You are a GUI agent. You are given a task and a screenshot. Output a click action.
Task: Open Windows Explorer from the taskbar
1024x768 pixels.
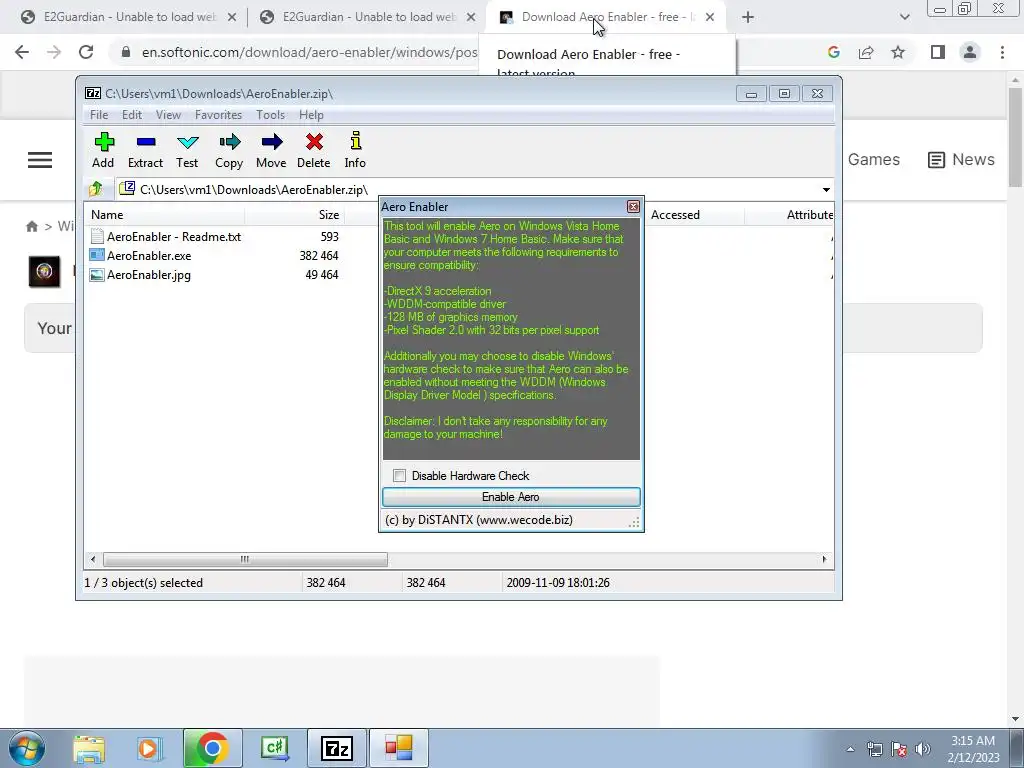(x=89, y=748)
